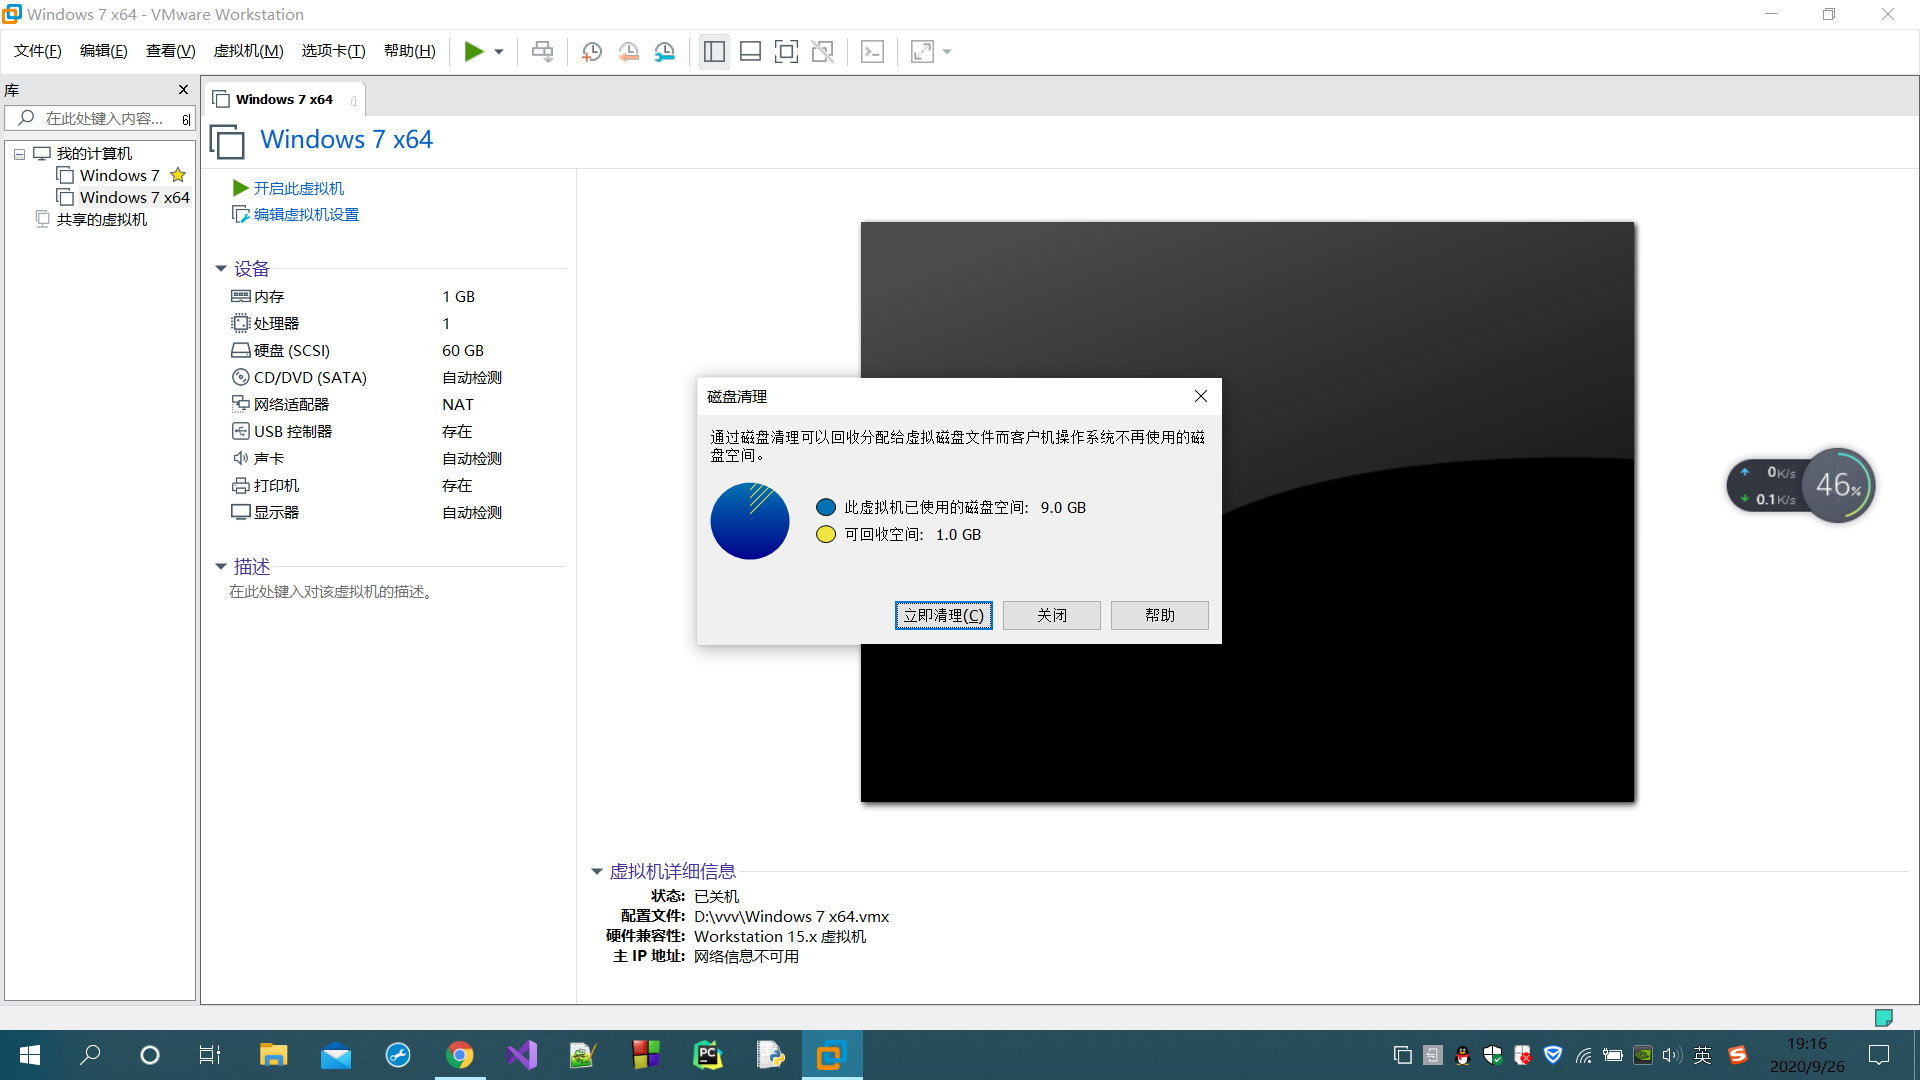Collapse the 虚拟机详细信息 section

tap(597, 872)
